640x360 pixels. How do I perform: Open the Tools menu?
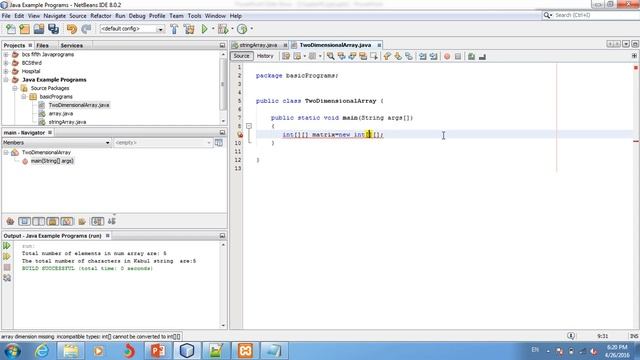(x=194, y=16)
